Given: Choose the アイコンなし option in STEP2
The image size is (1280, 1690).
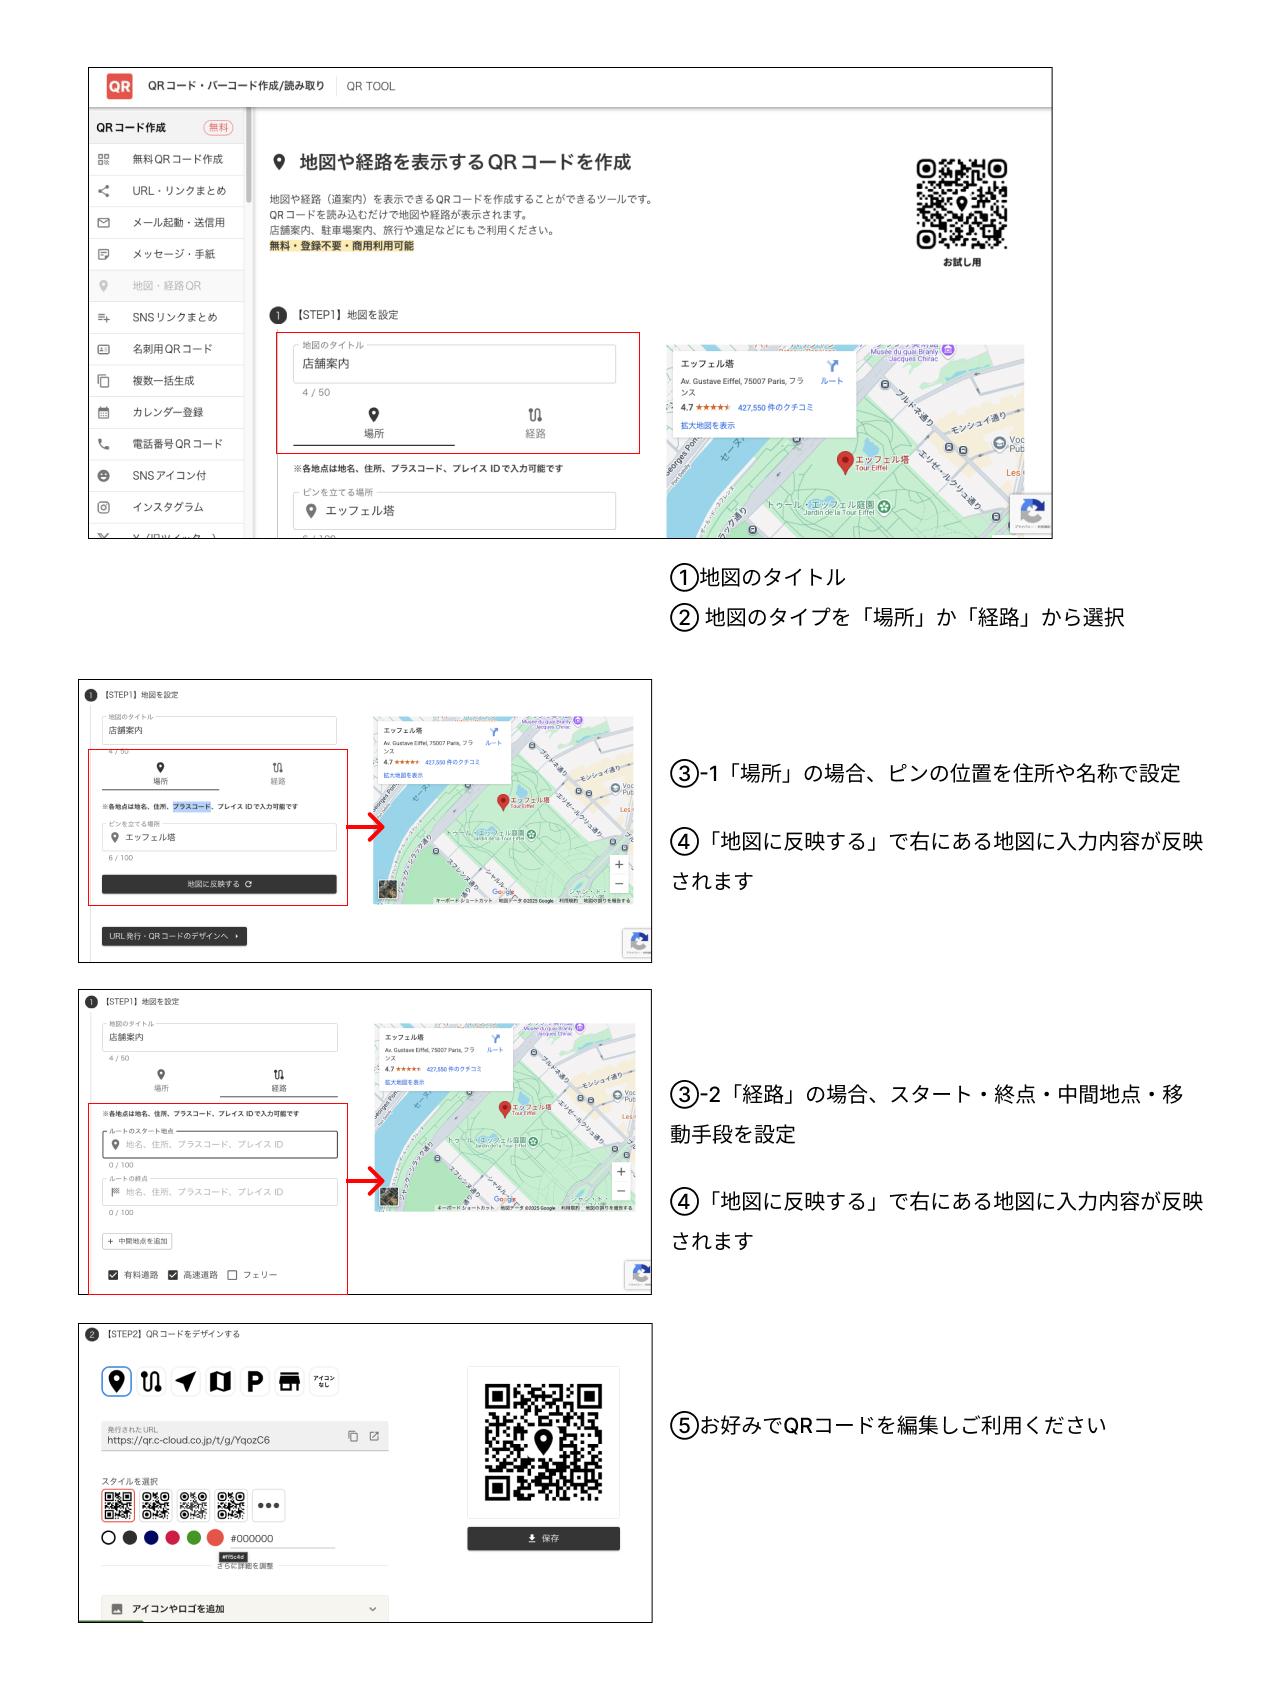Looking at the screenshot, I should click(x=323, y=1381).
